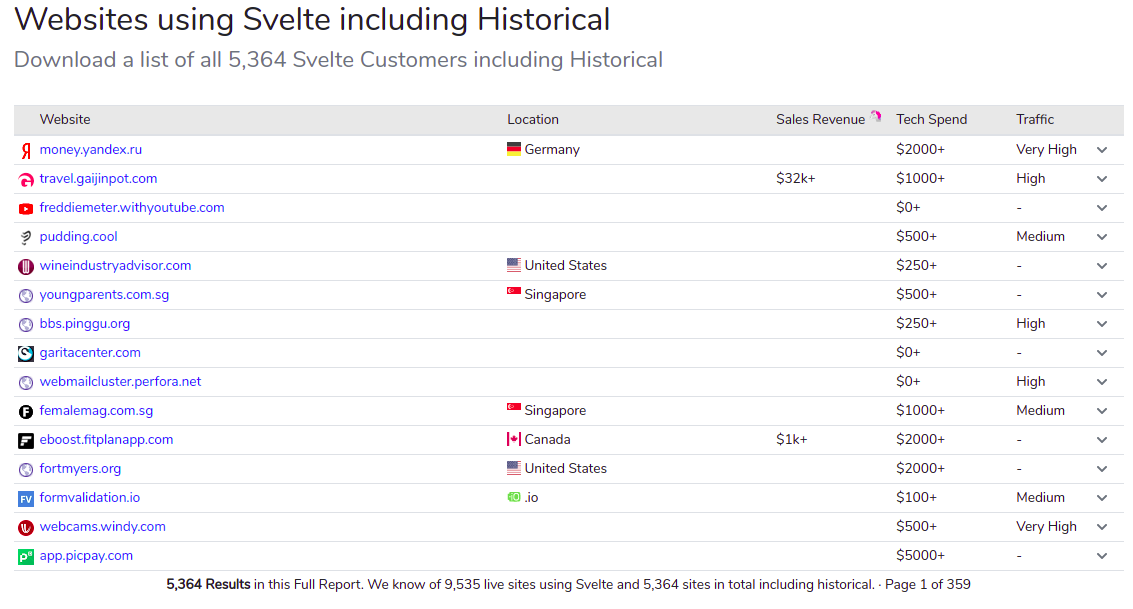
Task: Click the Germany flag icon
Action: [514, 149]
